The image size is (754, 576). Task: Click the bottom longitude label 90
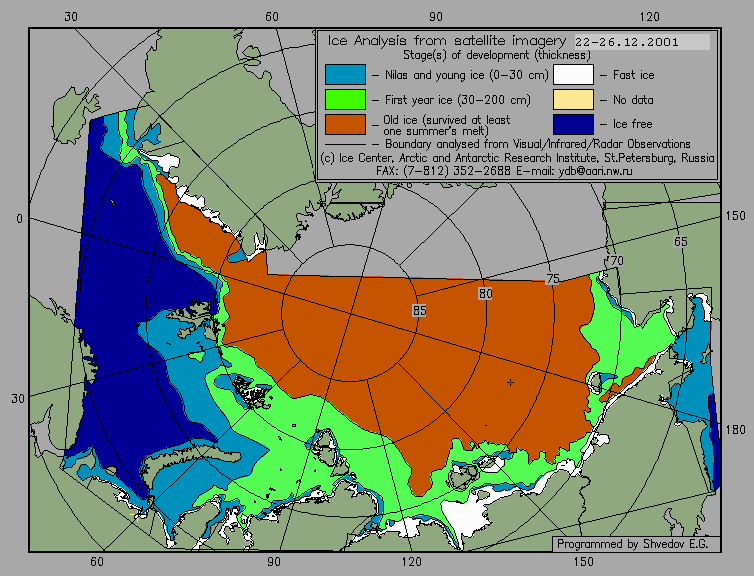coord(274,561)
